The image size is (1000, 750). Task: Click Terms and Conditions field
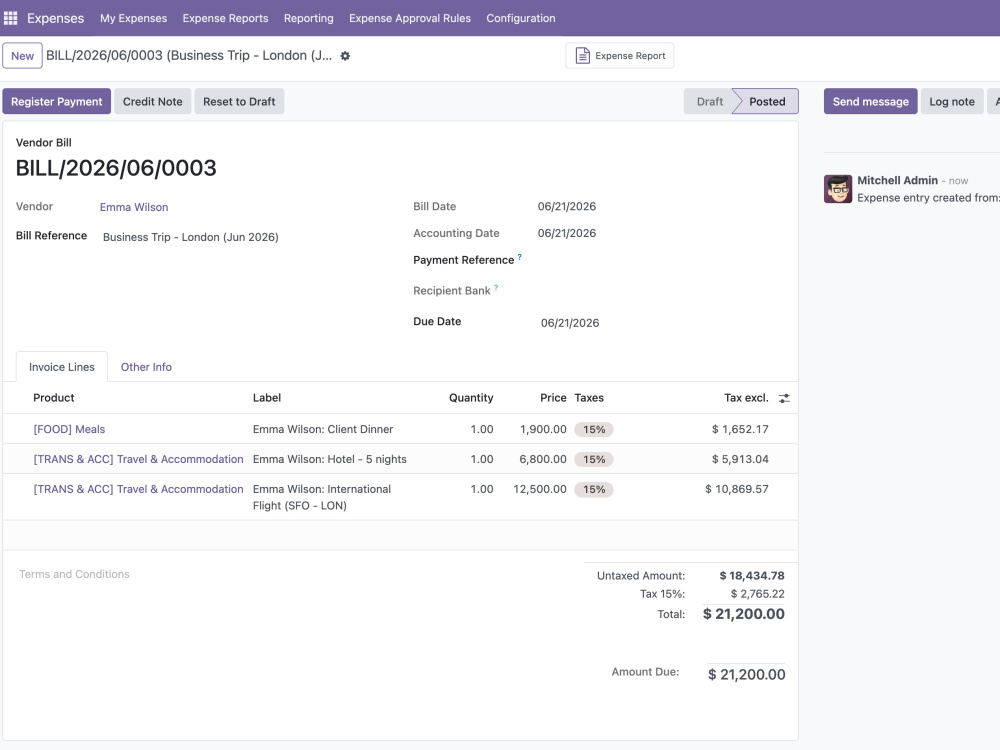click(74, 574)
